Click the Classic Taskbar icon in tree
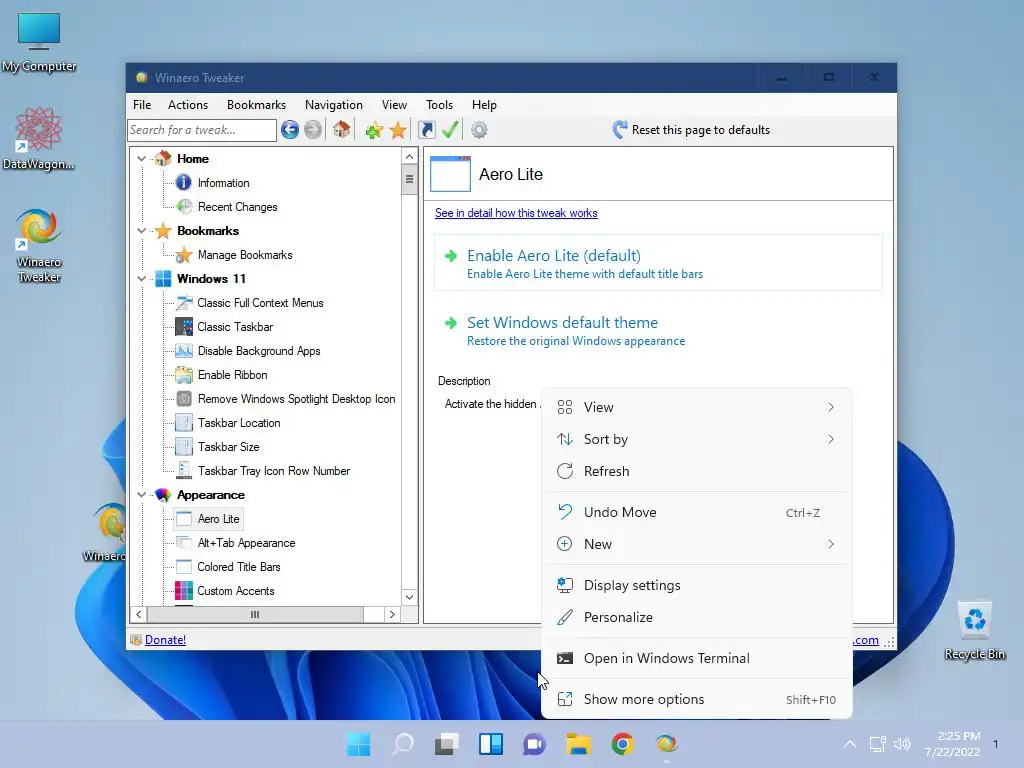The width and height of the screenshot is (1024, 768). [184, 327]
